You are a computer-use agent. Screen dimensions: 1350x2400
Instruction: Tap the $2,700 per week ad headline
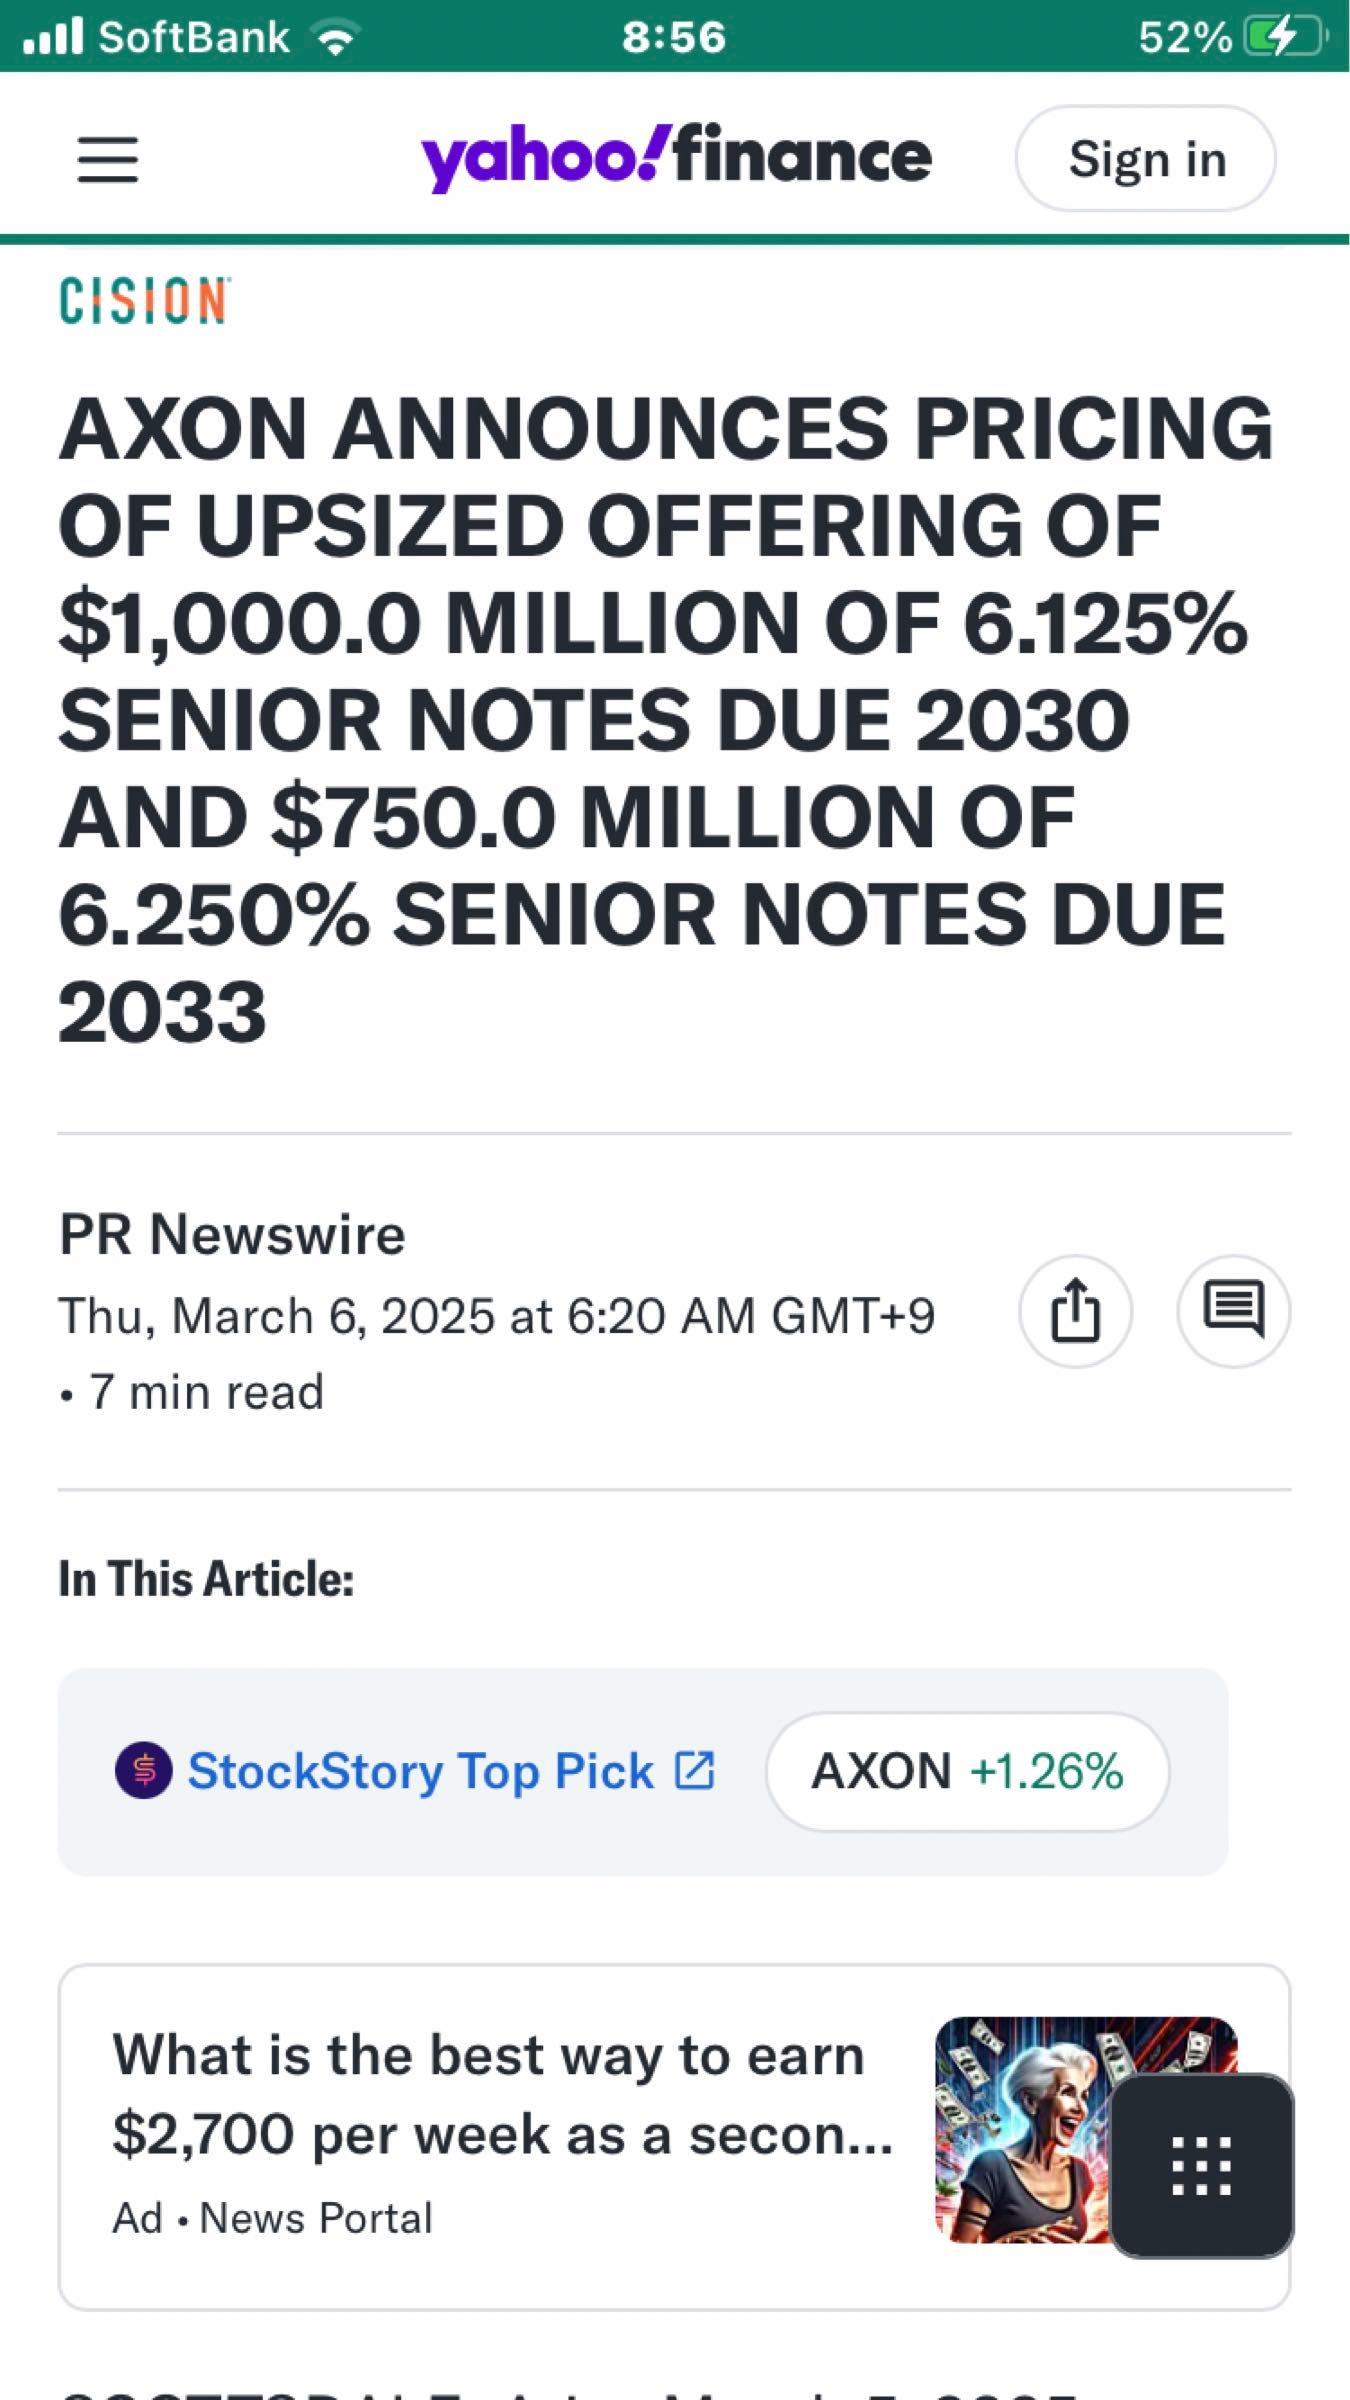tap(500, 2094)
